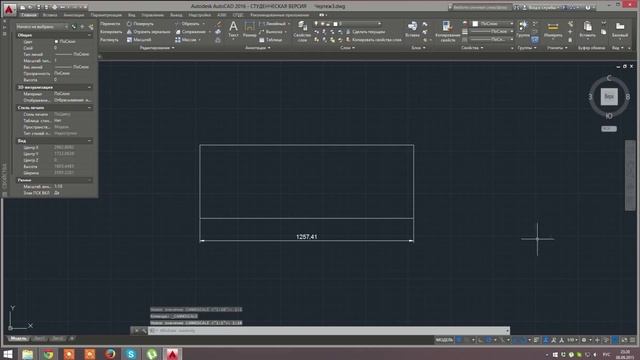Open Skype from the Windows taskbar

coord(131,354)
